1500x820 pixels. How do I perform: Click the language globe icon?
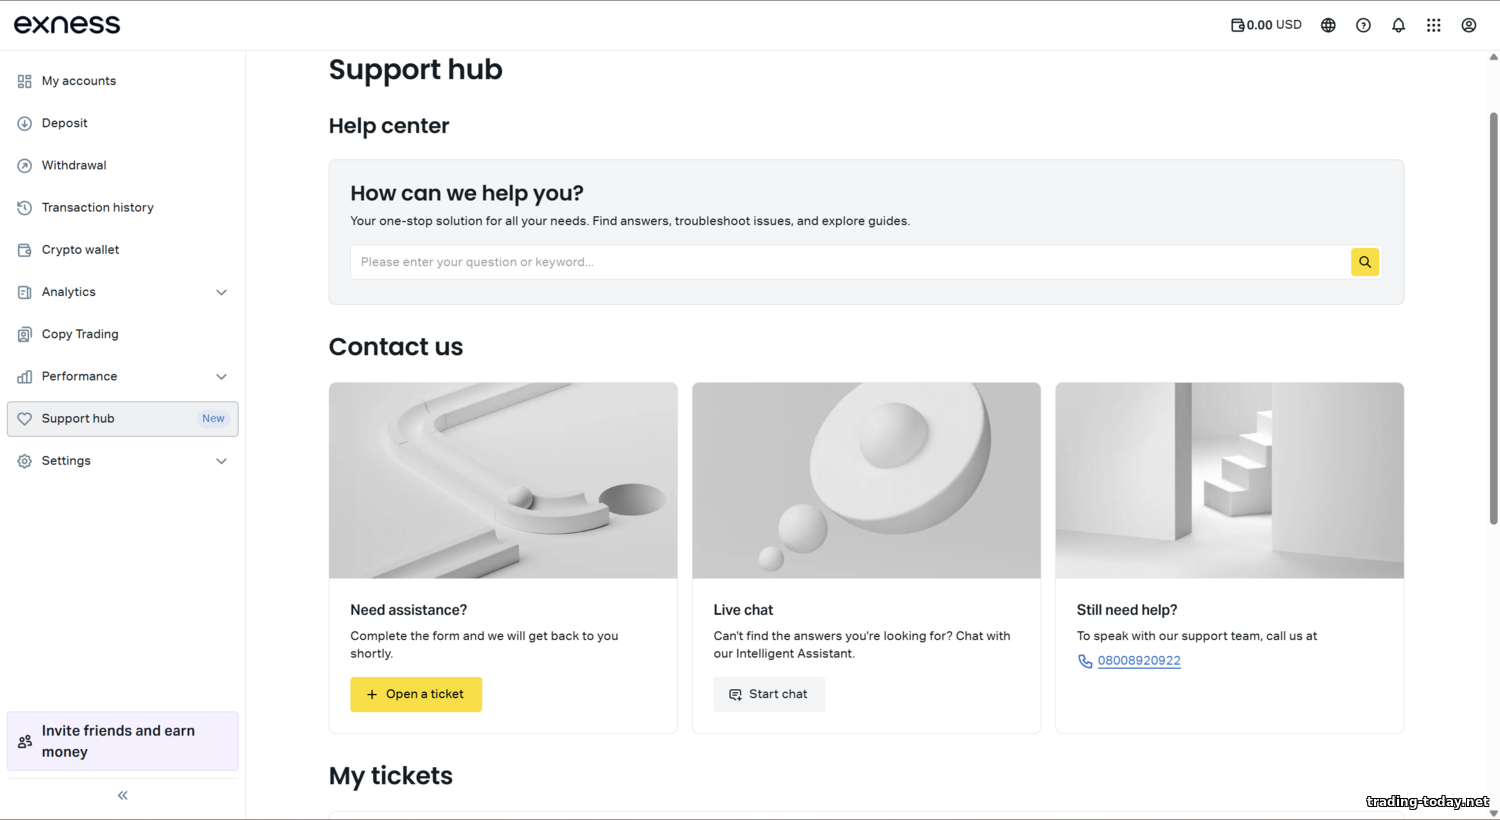coord(1328,25)
